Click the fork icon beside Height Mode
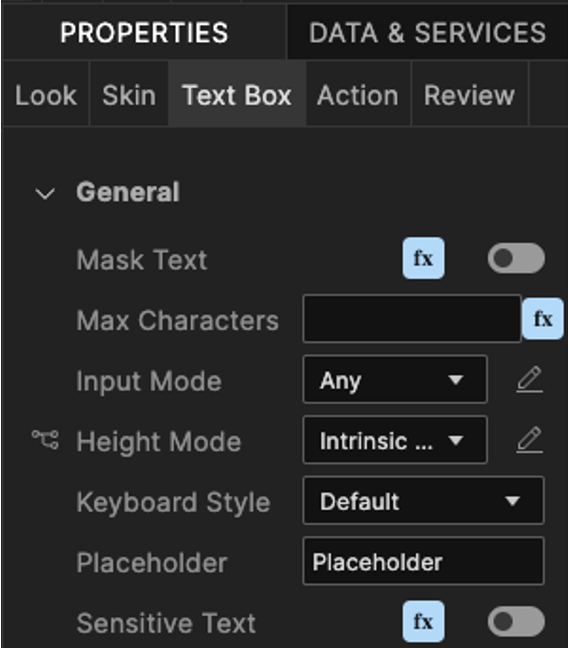 pyautogui.click(x=45, y=440)
